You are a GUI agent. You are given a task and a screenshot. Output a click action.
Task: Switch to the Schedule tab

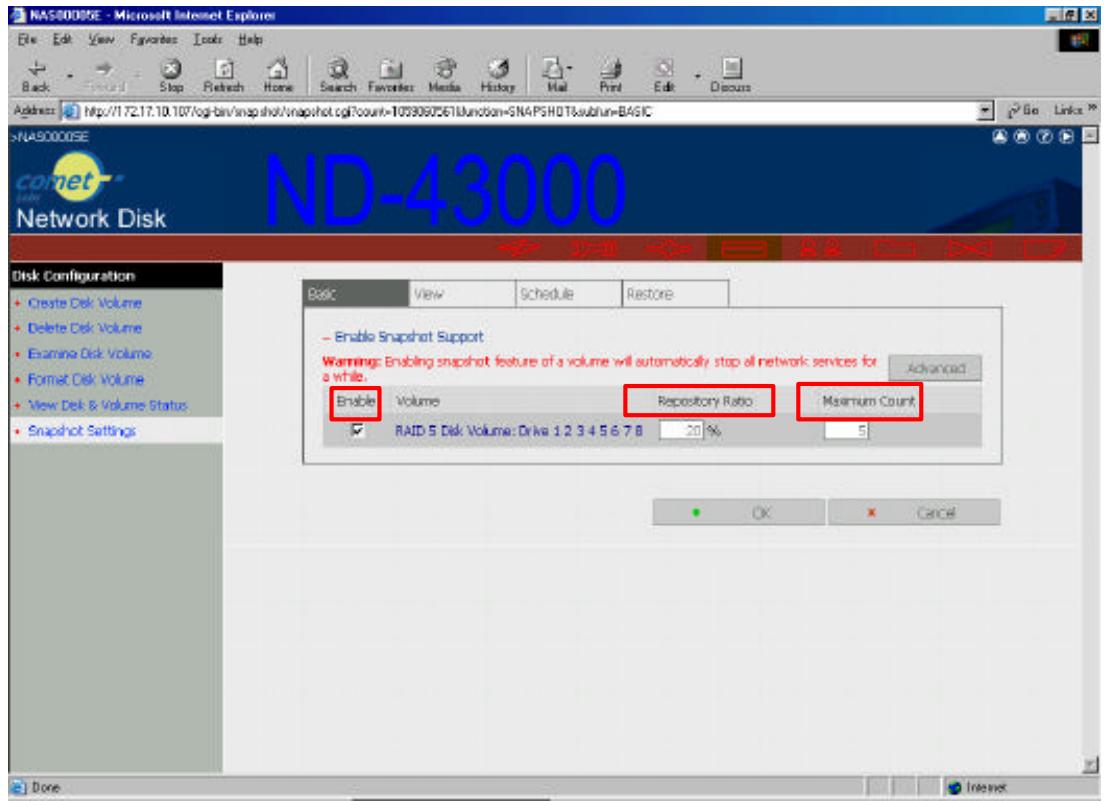tap(569, 294)
